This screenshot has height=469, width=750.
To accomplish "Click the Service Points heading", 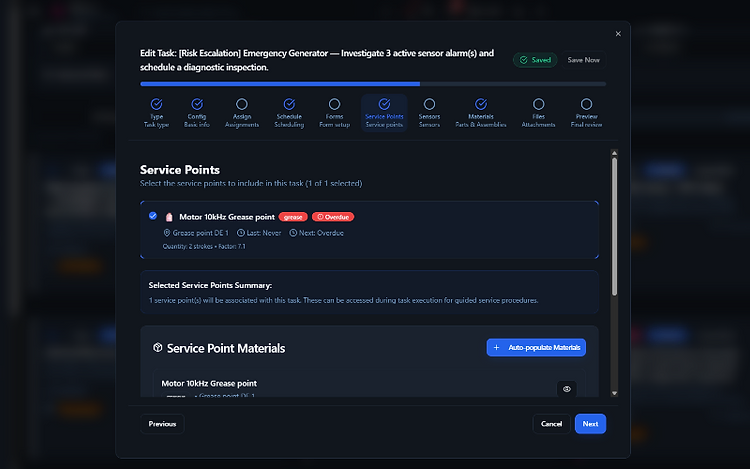I will point(180,170).
